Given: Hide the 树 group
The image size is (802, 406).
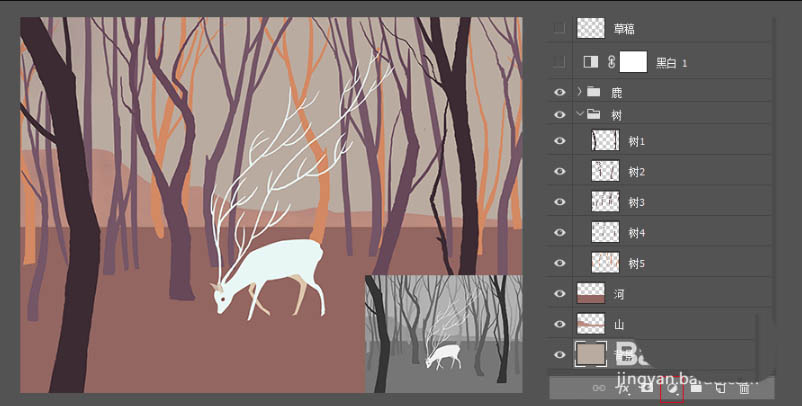Looking at the screenshot, I should [560, 114].
